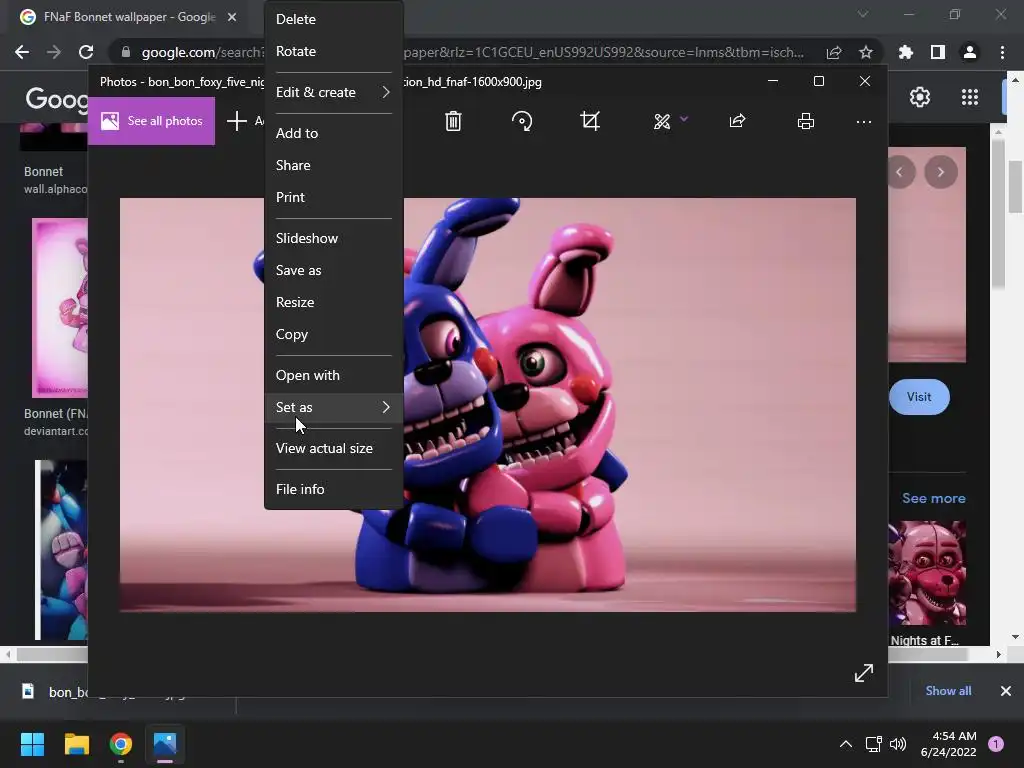Click the Print icon in Photos toolbar
The height and width of the screenshot is (768, 1024).
tap(806, 121)
